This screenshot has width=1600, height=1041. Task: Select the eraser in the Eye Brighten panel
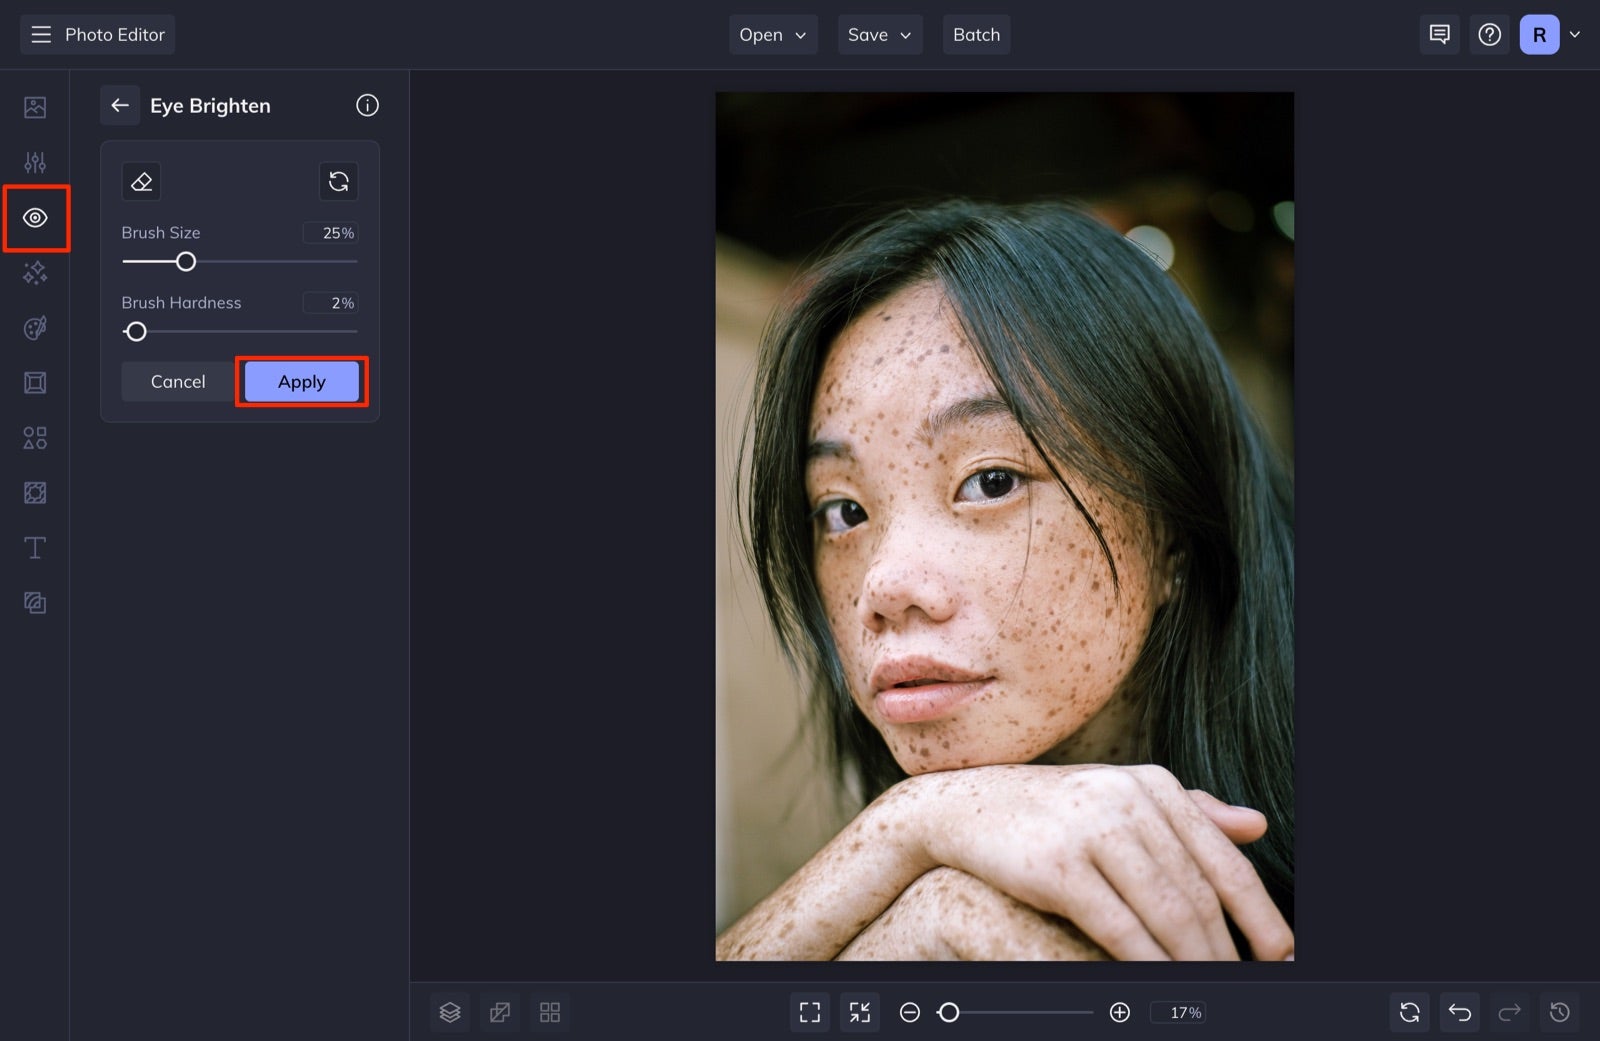141,181
